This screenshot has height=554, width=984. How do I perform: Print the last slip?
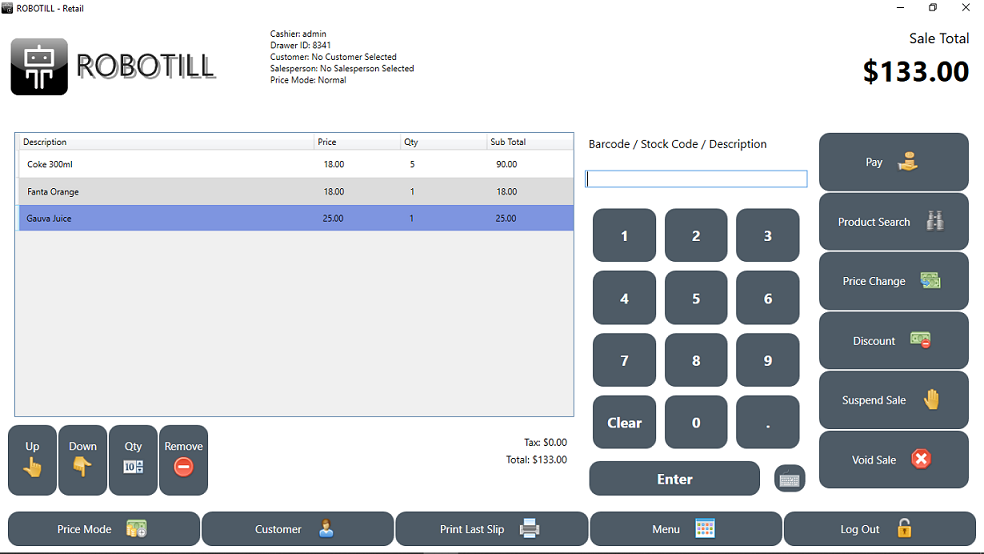pyautogui.click(x=491, y=529)
